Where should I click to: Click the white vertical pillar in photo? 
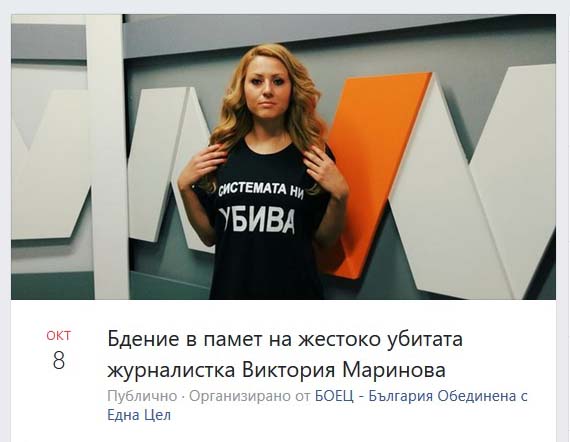(108, 157)
